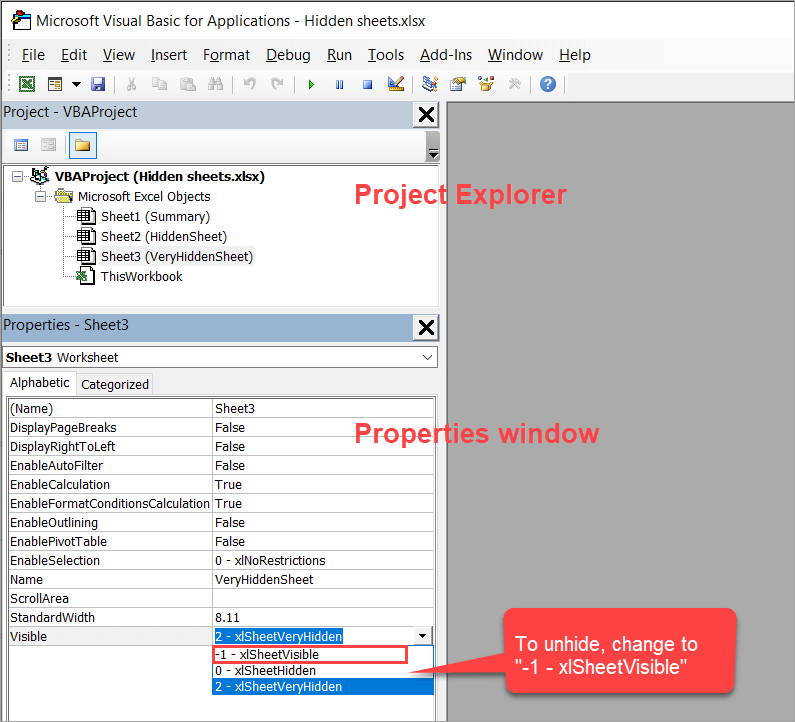Select ThisWorkbook in project tree
Viewport: 795px width, 722px height.
click(x=141, y=276)
